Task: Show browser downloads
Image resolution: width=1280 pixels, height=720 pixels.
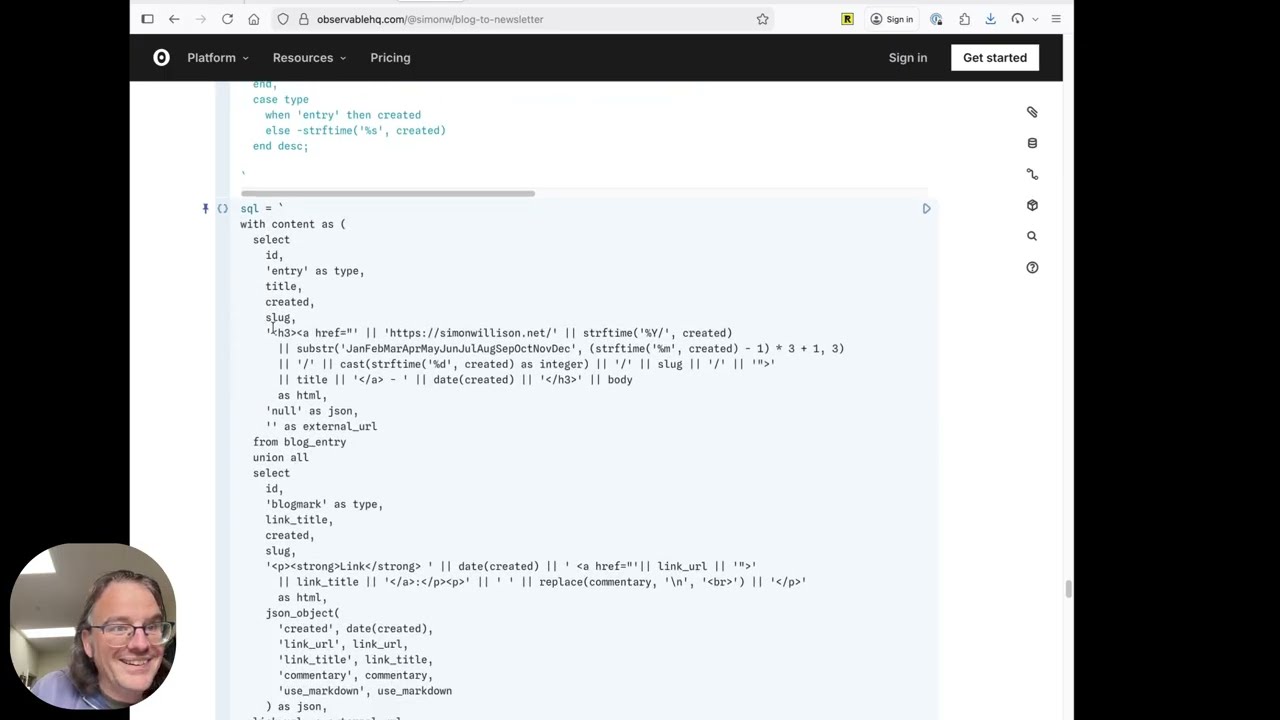Action: click(990, 19)
